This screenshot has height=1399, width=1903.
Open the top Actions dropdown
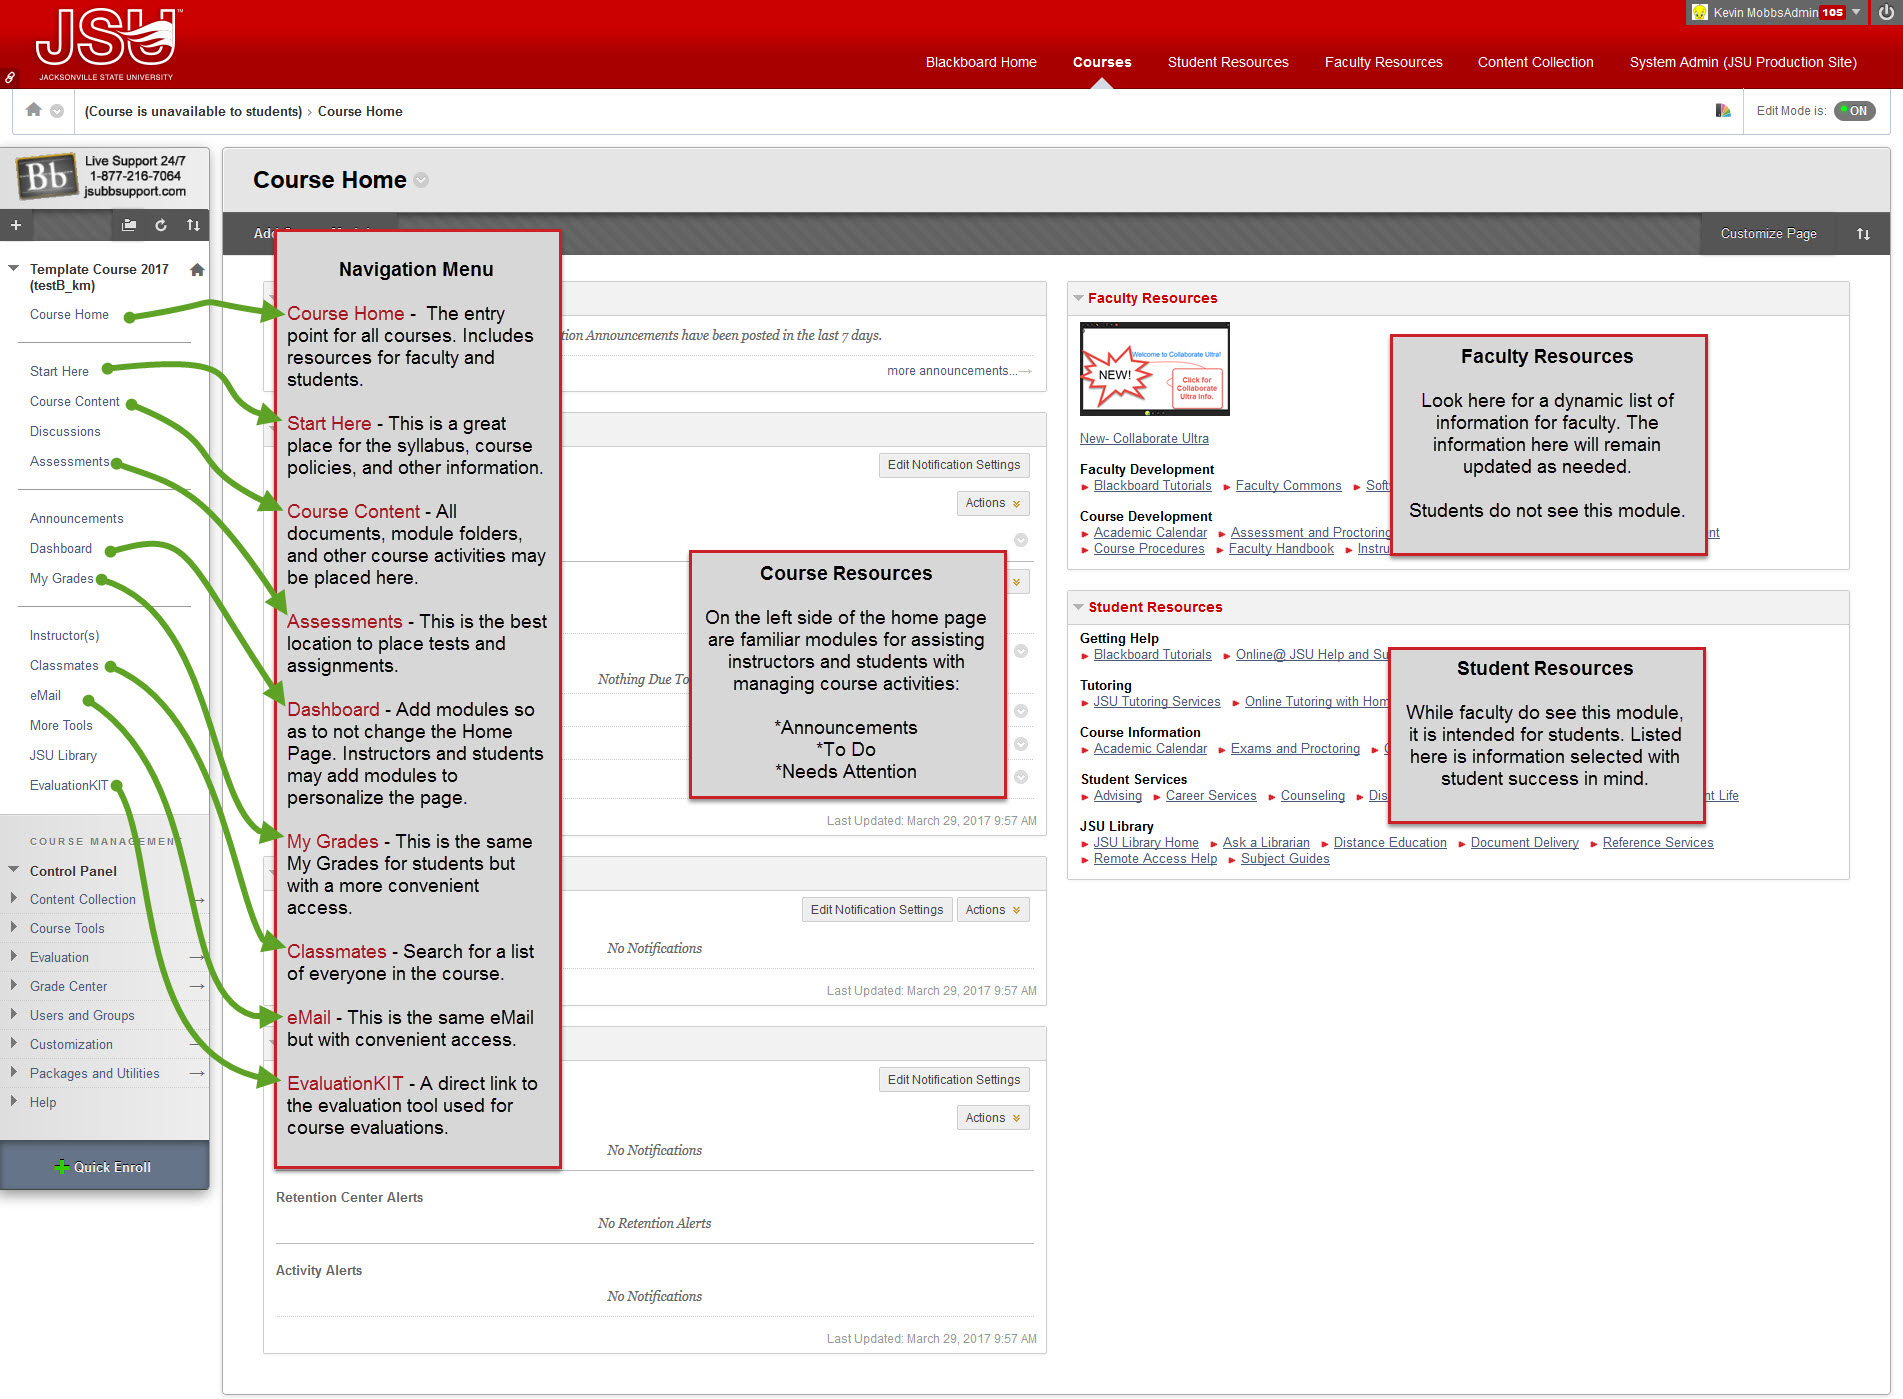[993, 503]
